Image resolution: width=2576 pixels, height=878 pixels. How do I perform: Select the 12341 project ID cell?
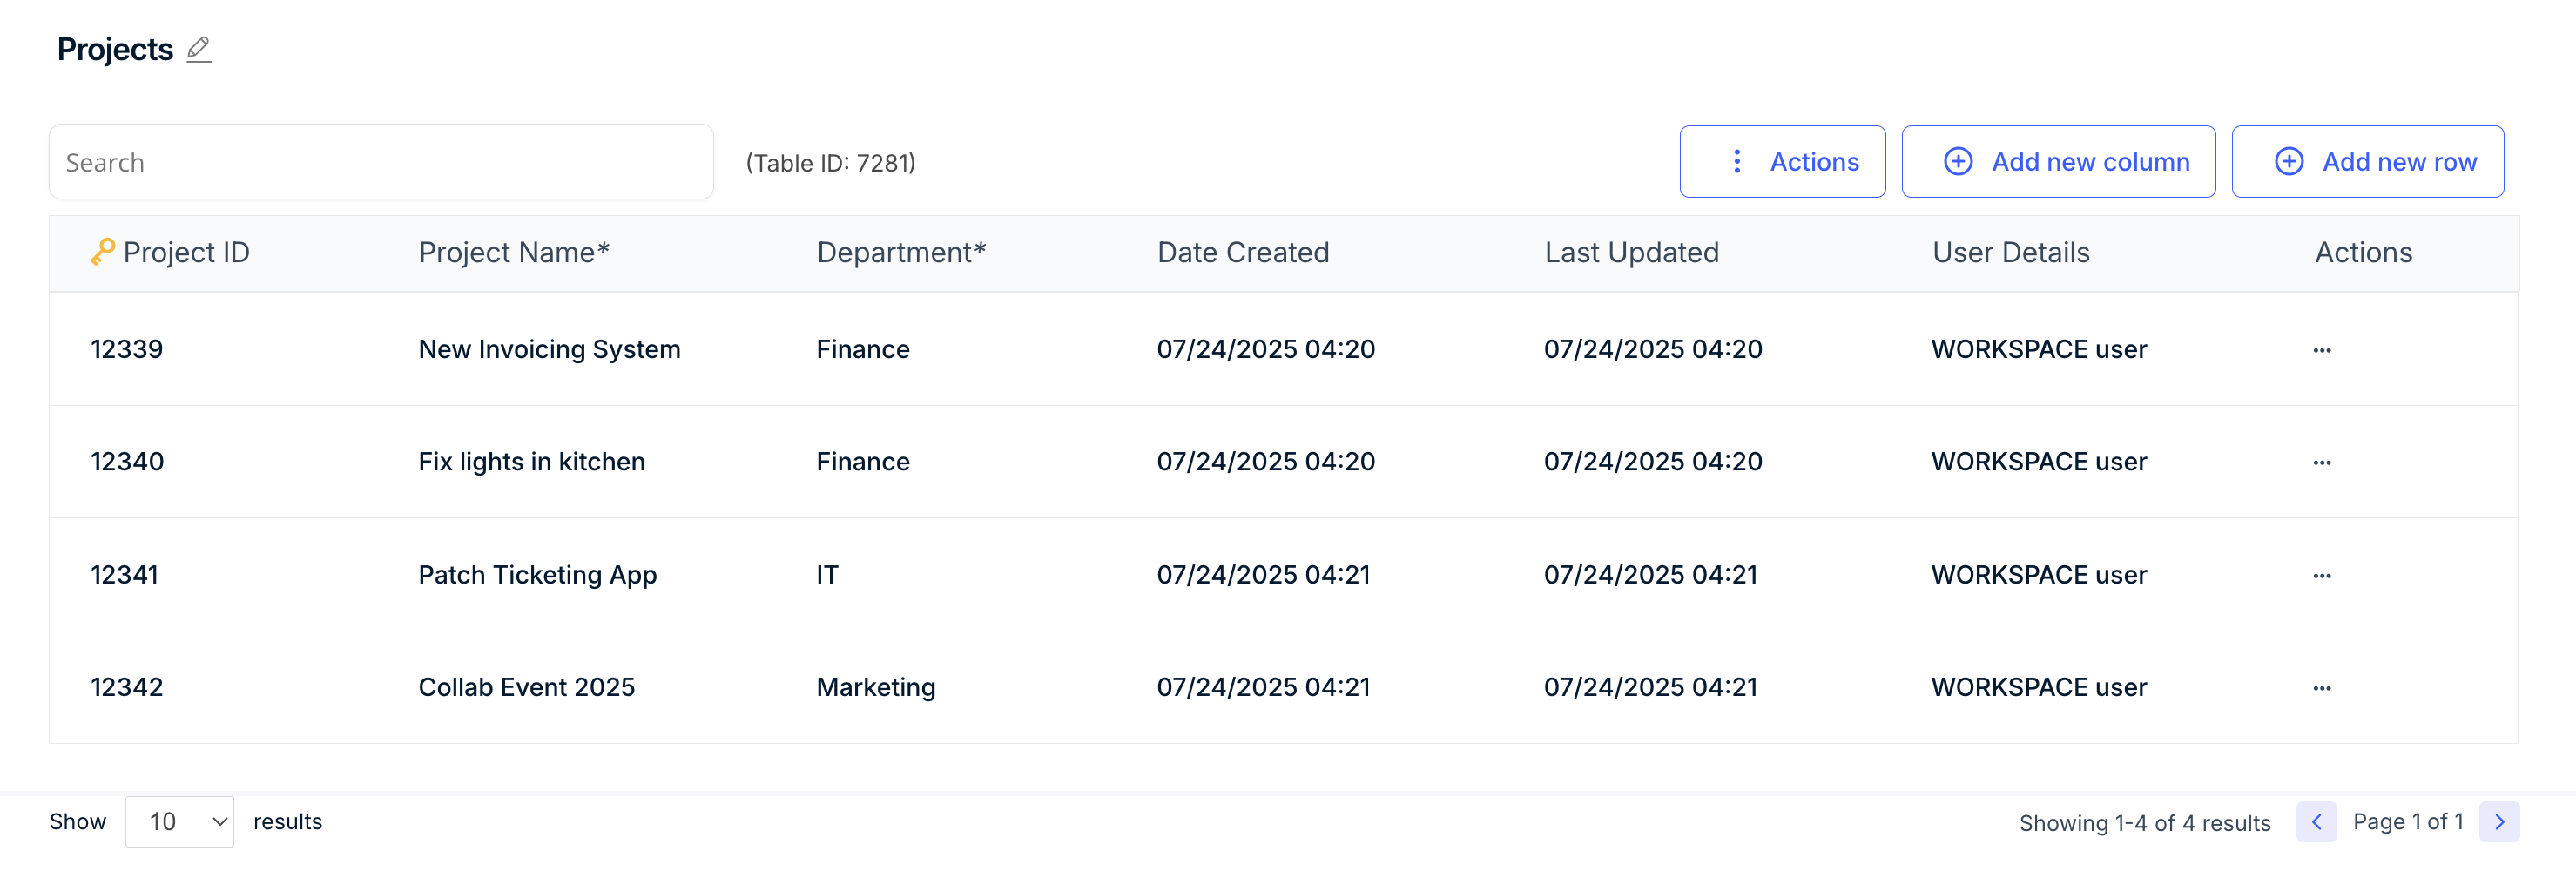(x=125, y=574)
